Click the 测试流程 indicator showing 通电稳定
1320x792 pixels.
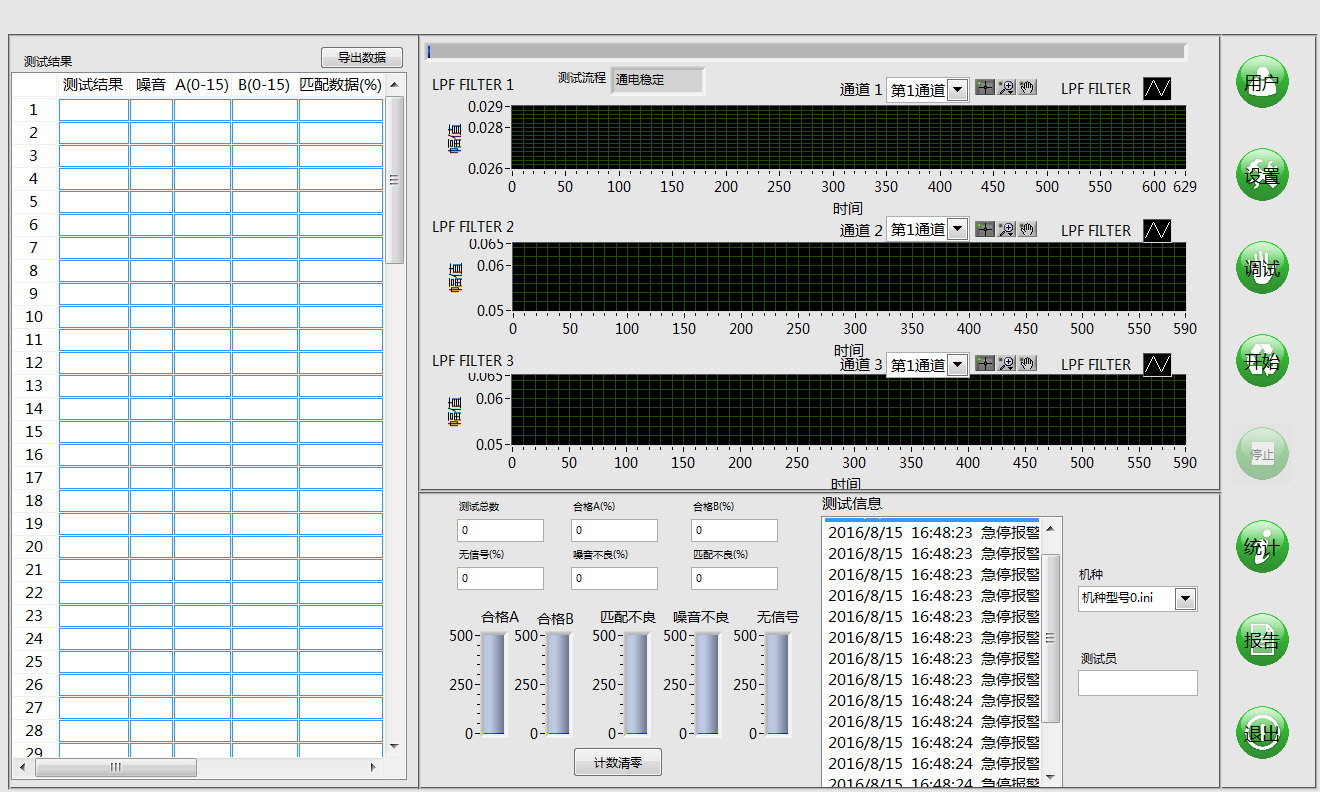point(658,80)
